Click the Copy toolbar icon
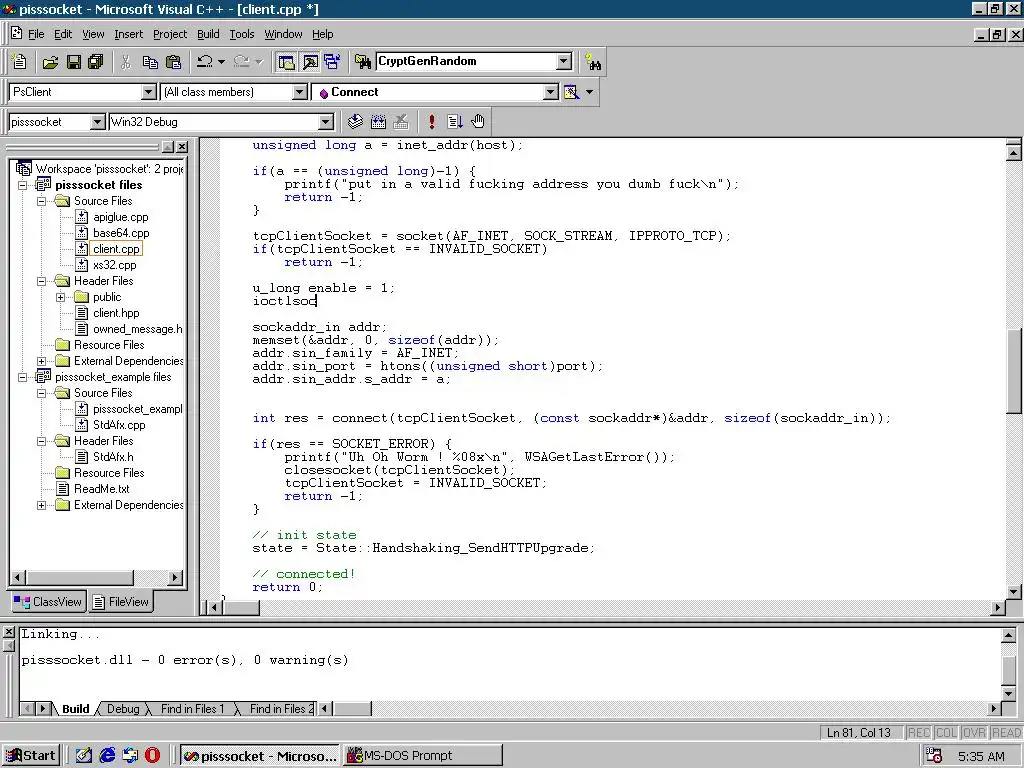 [x=150, y=62]
